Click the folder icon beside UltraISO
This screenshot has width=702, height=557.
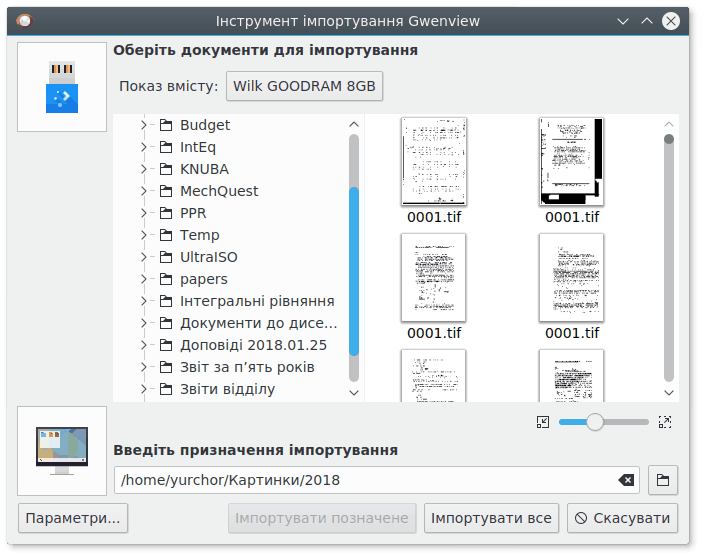point(166,257)
